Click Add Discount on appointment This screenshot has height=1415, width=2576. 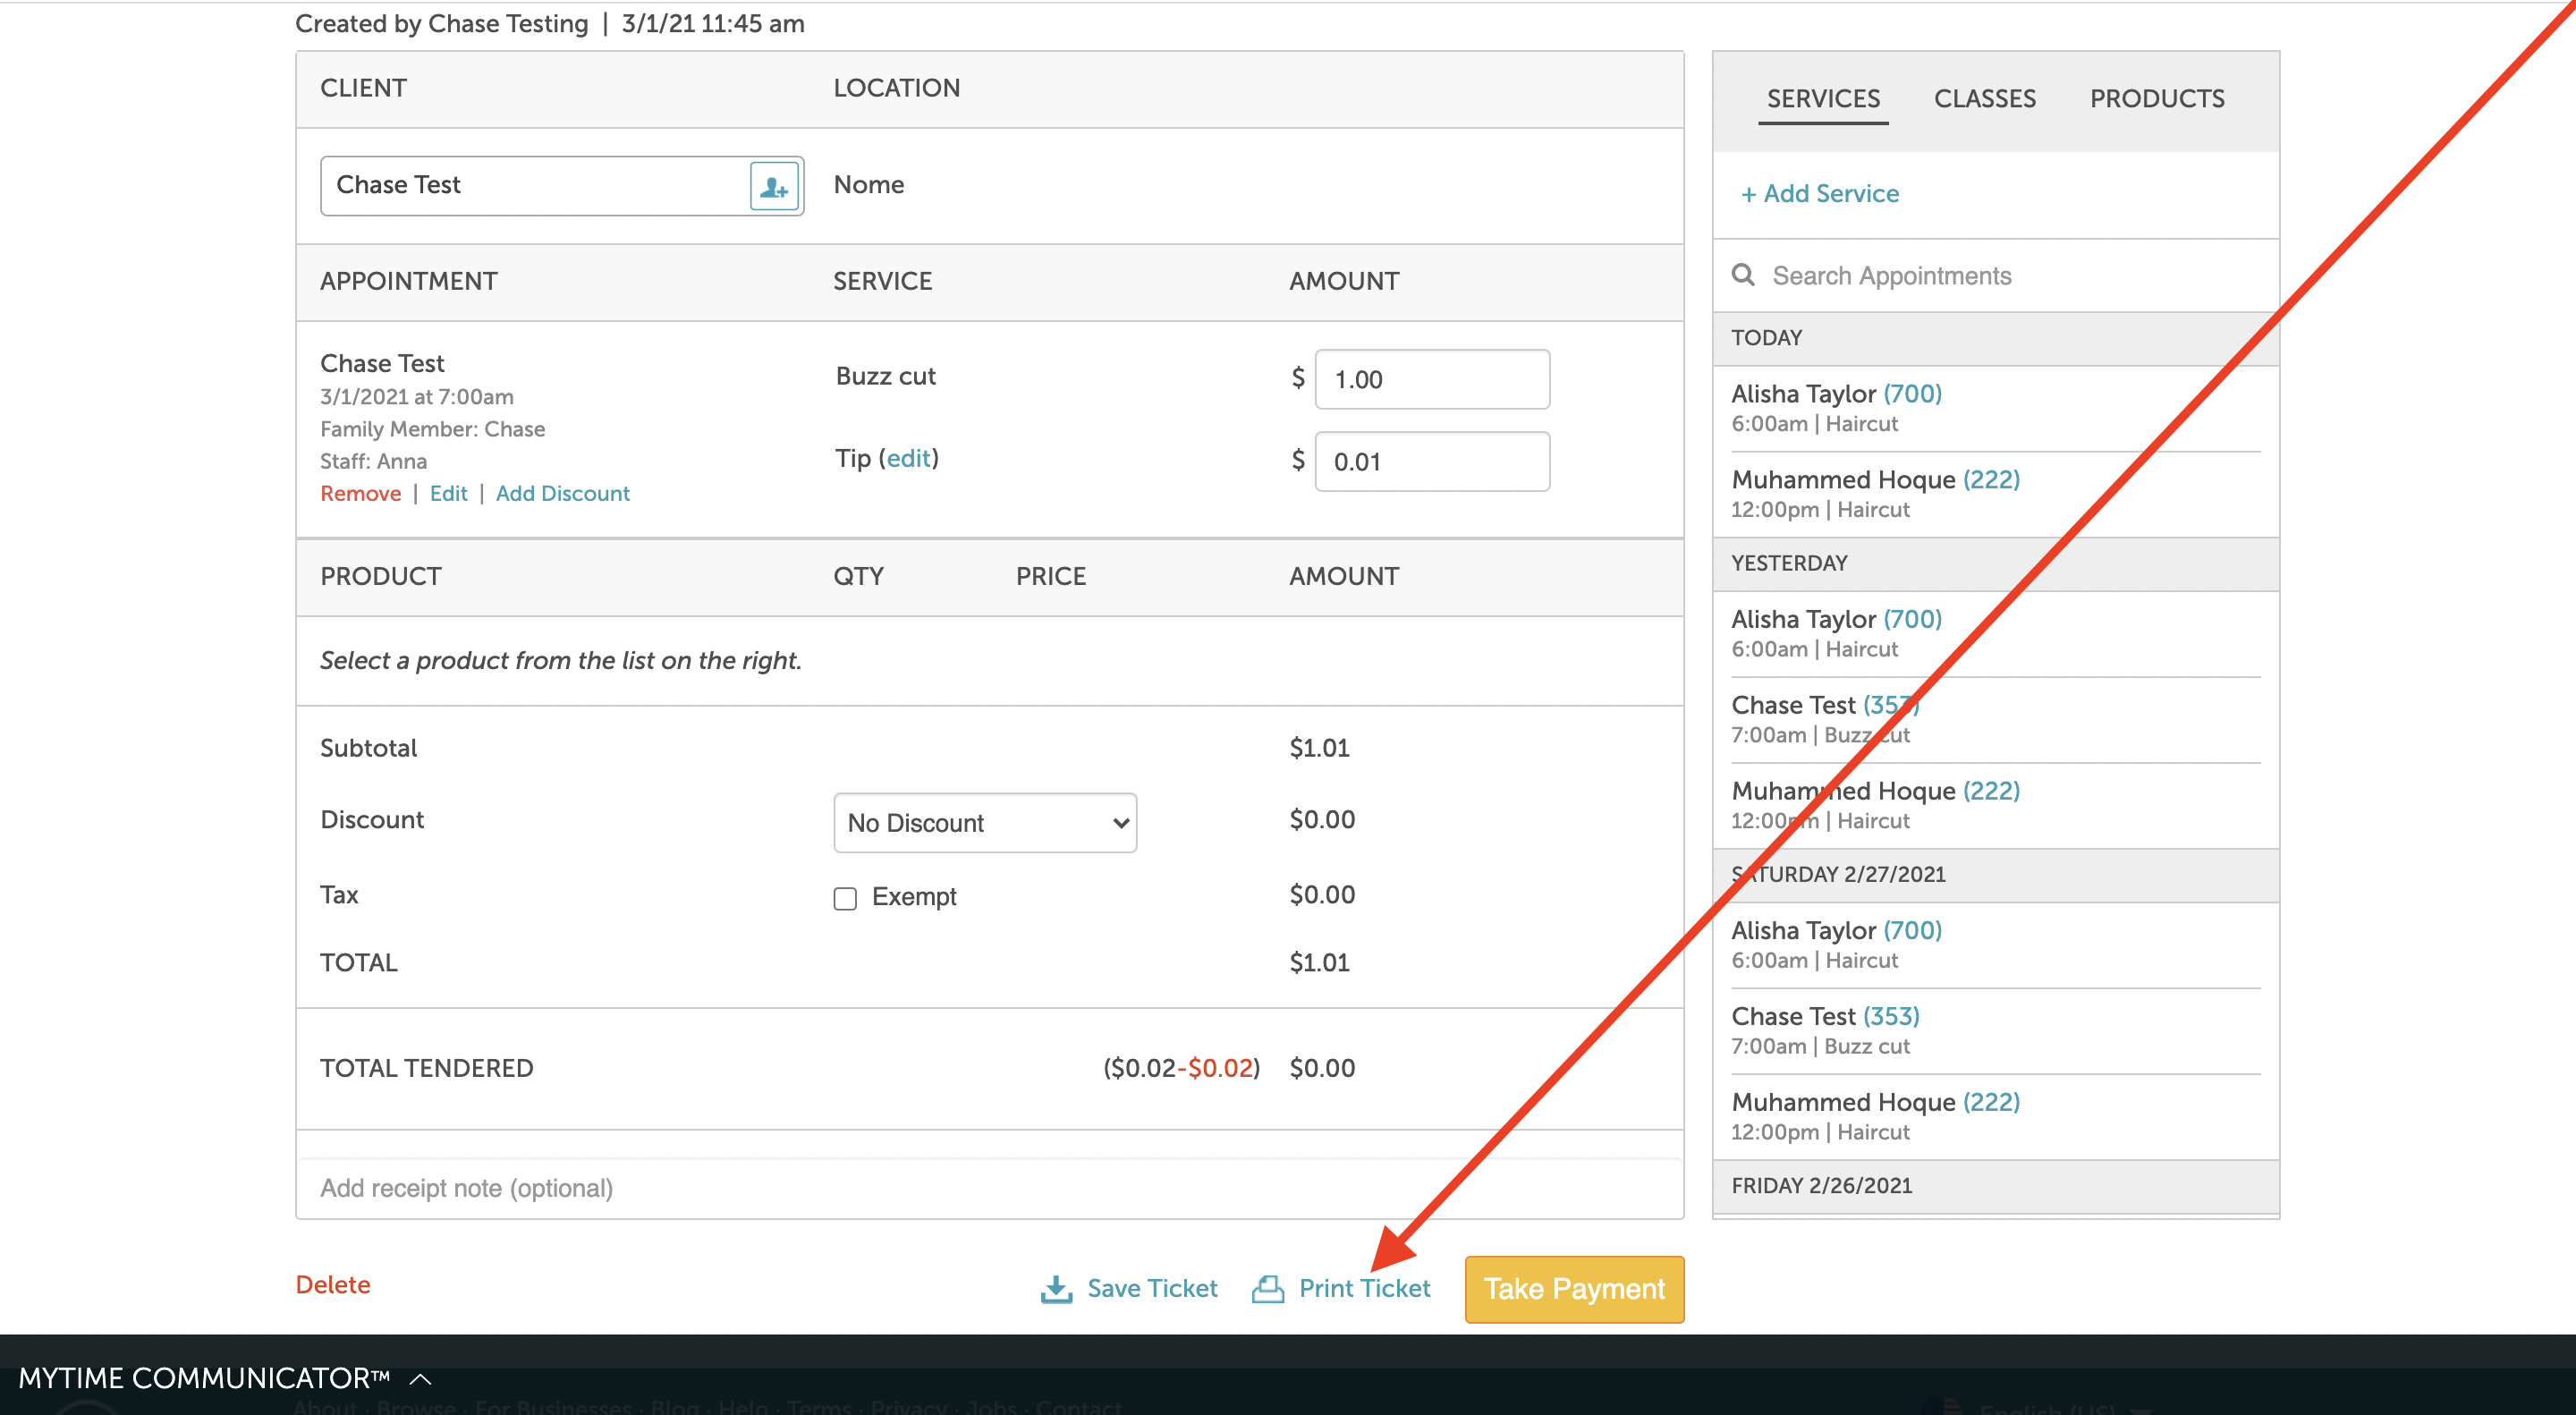pos(562,493)
